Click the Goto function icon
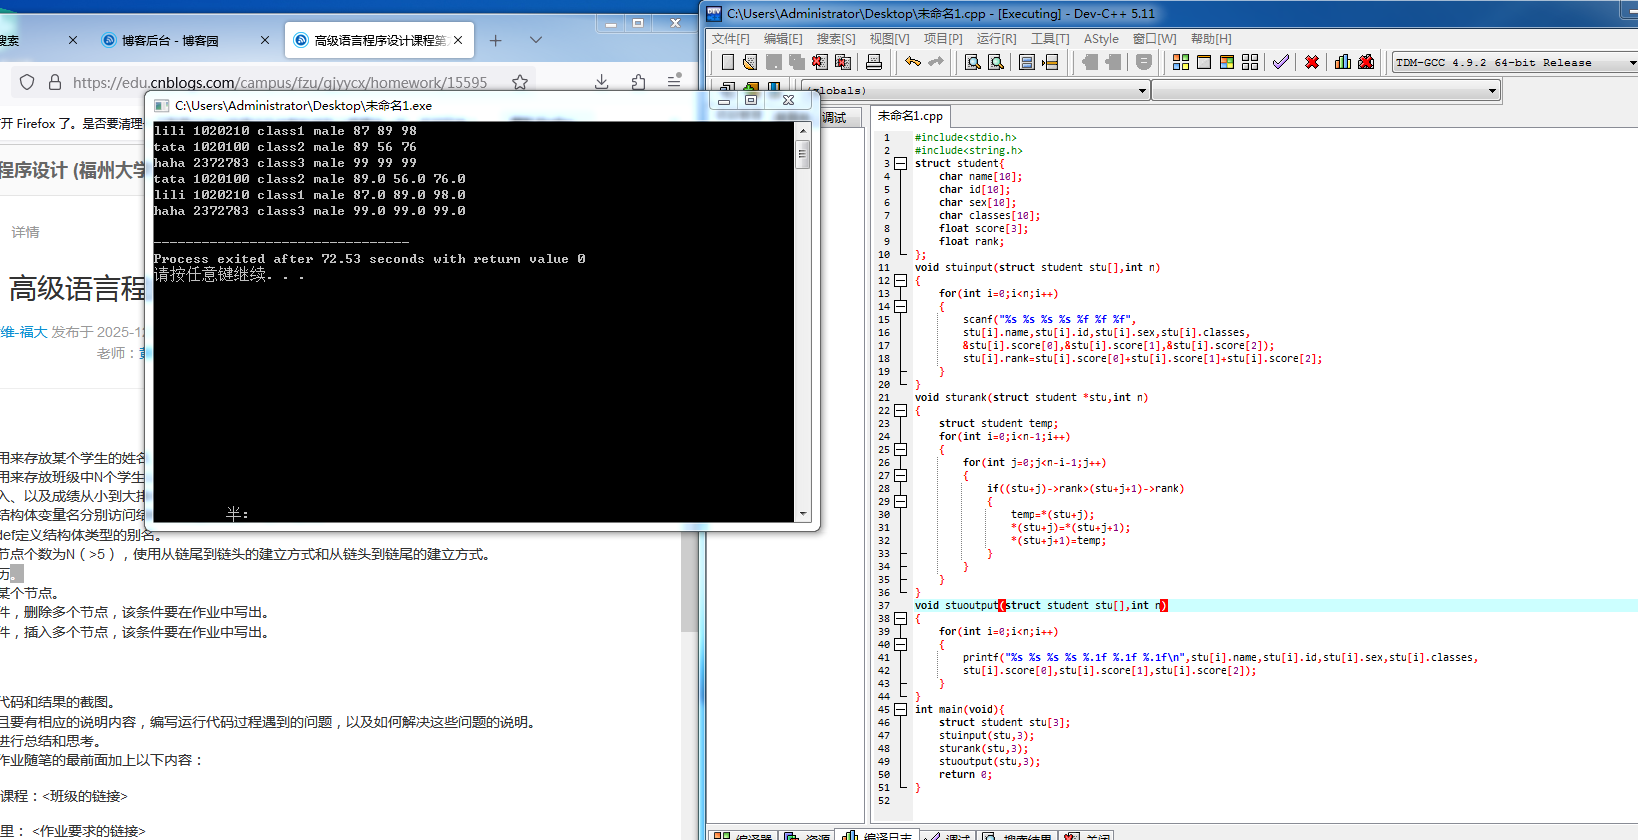This screenshot has width=1638, height=840. 1027,62
